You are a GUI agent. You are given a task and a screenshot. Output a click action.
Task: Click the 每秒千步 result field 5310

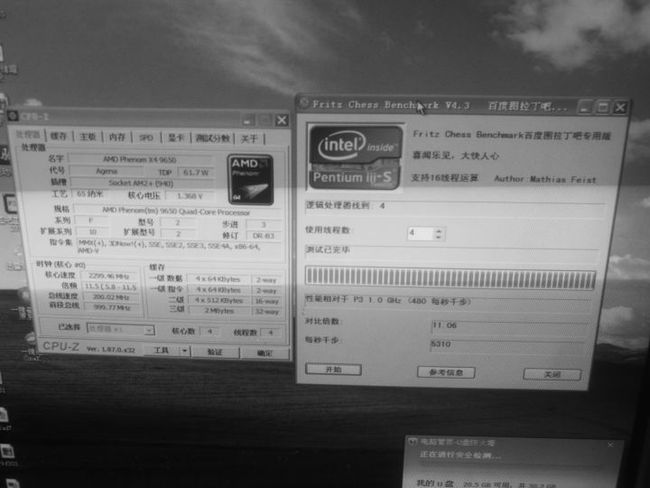pyautogui.click(x=508, y=344)
